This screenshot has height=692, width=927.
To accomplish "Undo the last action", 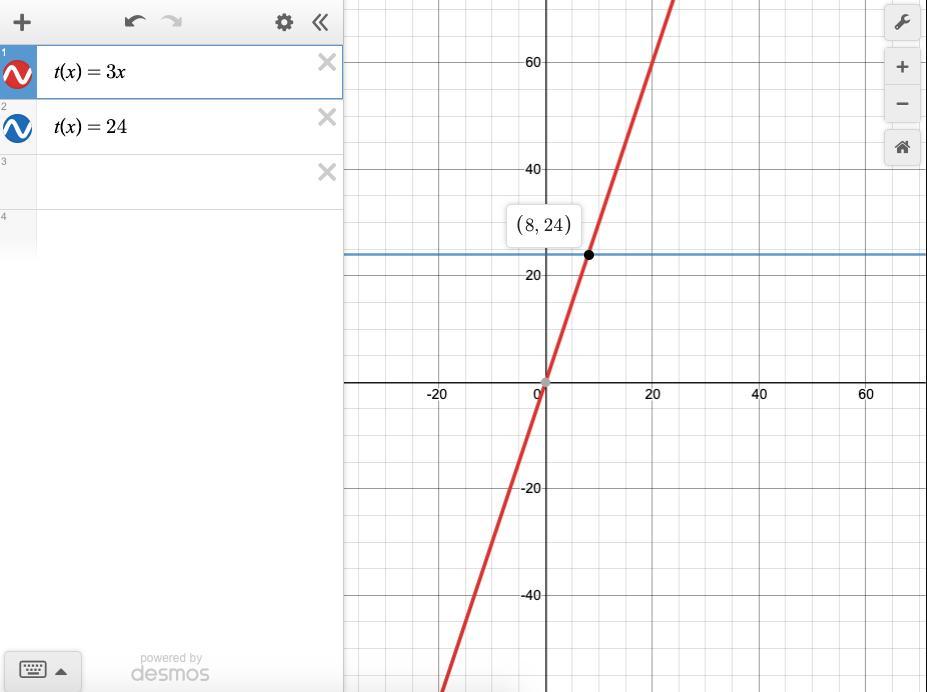I will point(135,22).
